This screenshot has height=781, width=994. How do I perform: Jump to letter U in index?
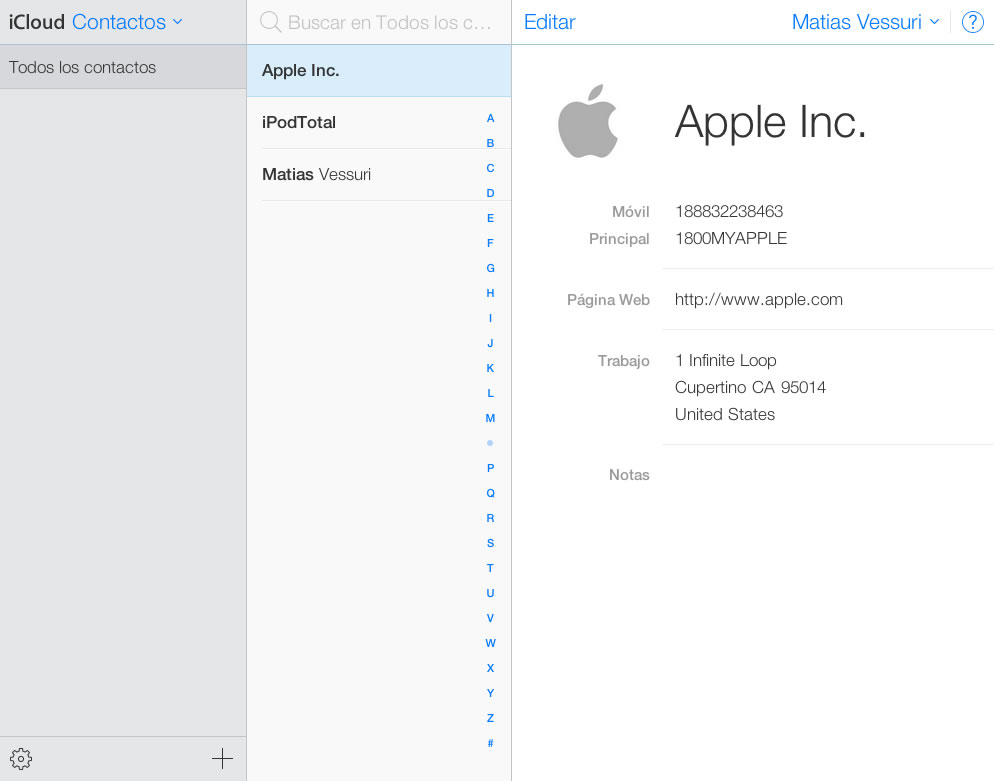pos(490,593)
